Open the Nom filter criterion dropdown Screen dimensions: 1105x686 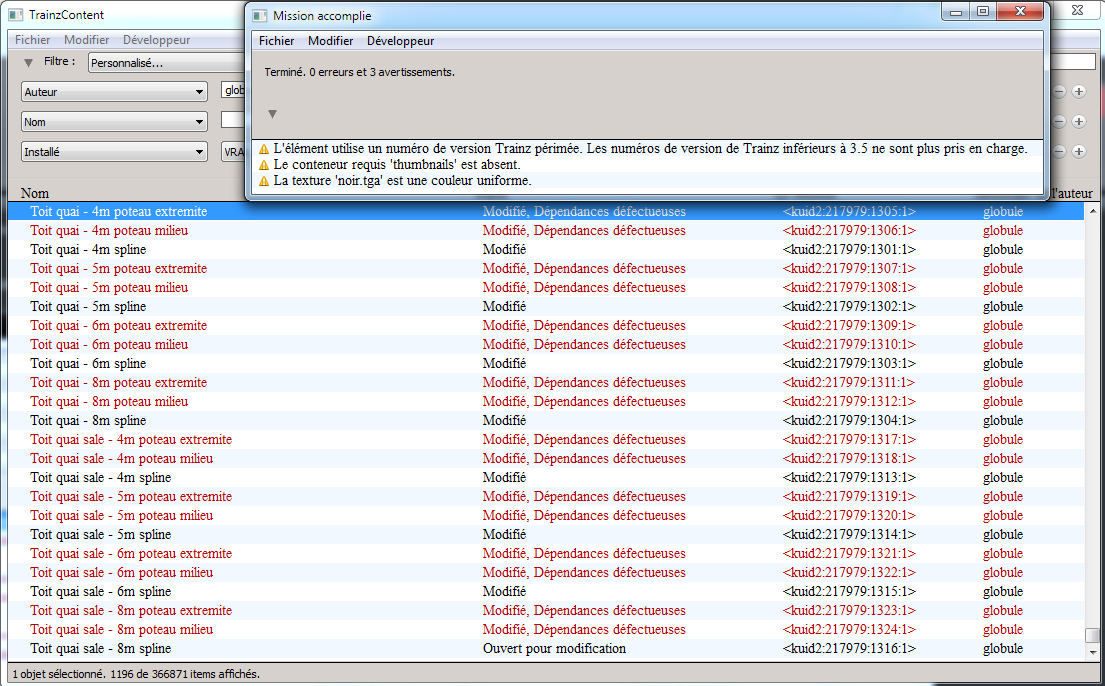click(114, 122)
